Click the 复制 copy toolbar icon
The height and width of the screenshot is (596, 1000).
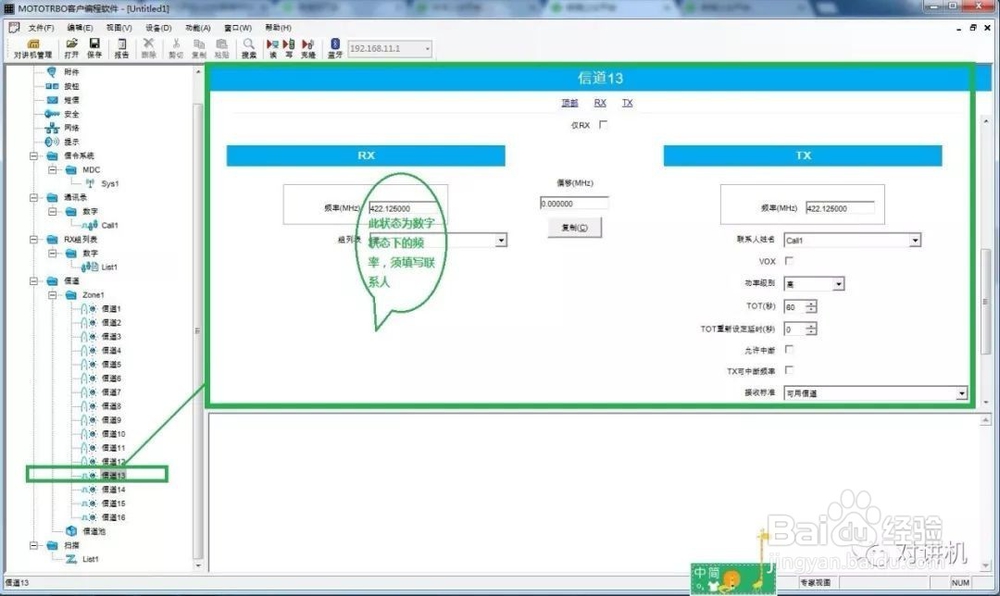tap(199, 48)
